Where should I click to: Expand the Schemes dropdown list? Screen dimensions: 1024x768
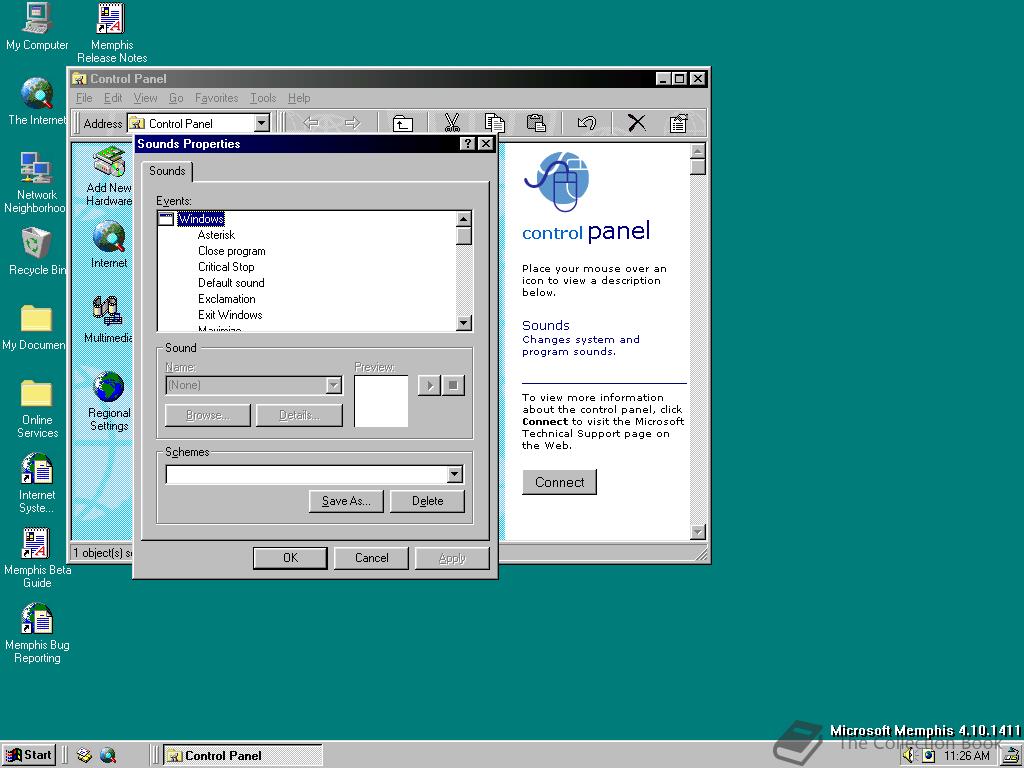[x=455, y=475]
